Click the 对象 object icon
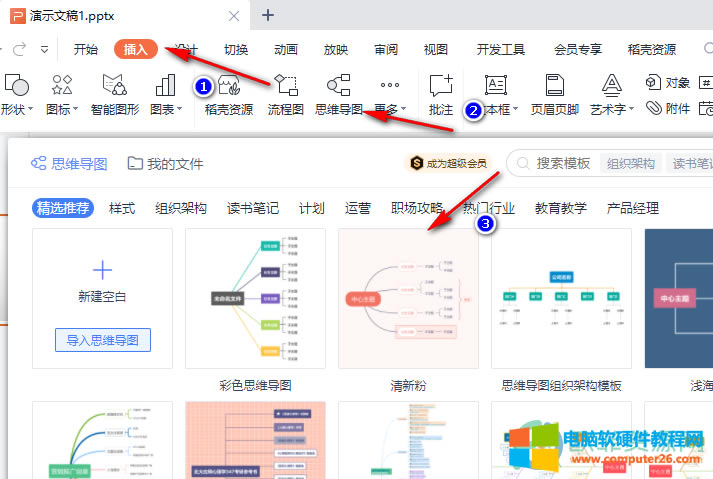Image resolution: width=713 pixels, height=479 pixels. pyautogui.click(x=668, y=82)
